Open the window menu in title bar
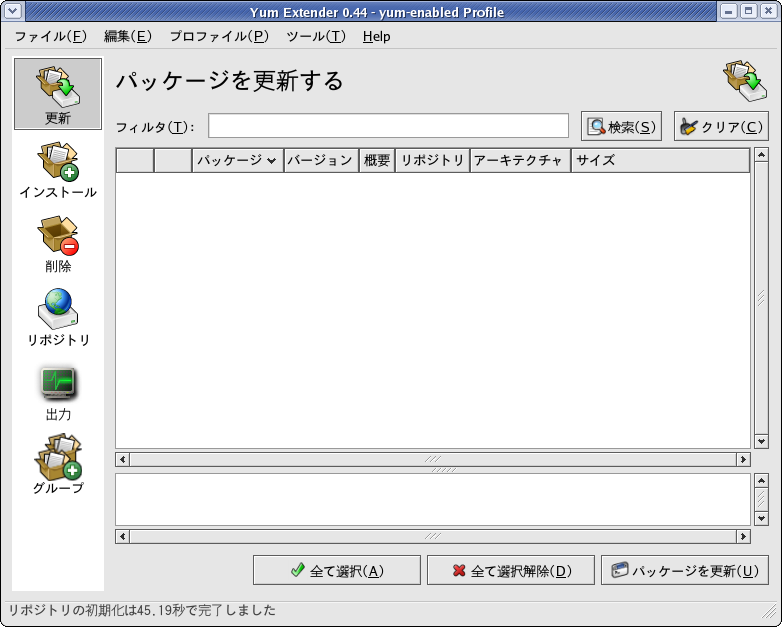This screenshot has height=627, width=782. [12, 11]
